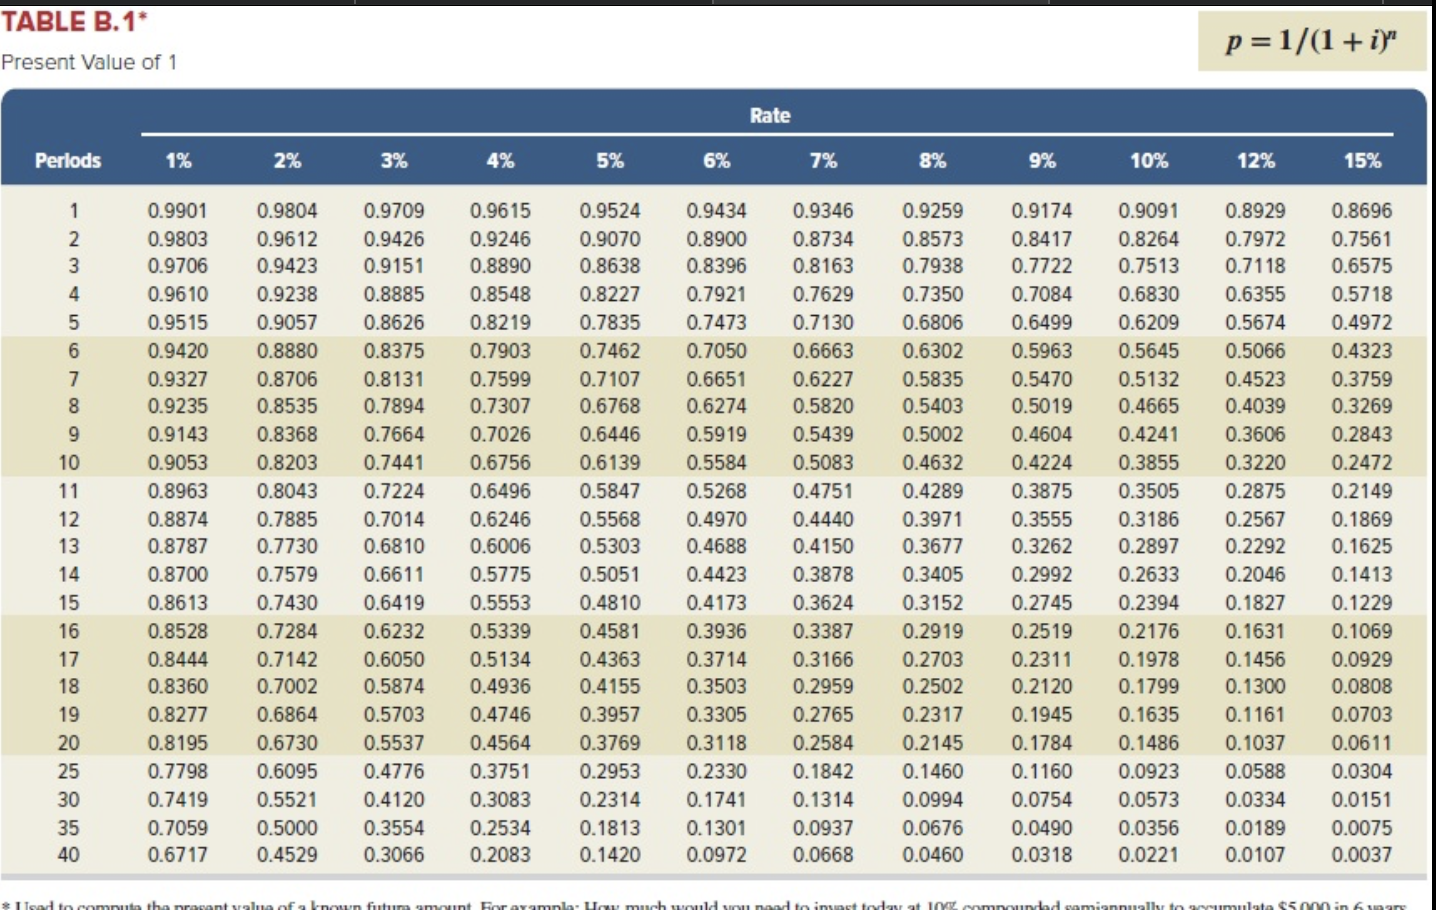The width and height of the screenshot is (1436, 910).
Task: Select the 1% rate column header
Action: point(178,160)
